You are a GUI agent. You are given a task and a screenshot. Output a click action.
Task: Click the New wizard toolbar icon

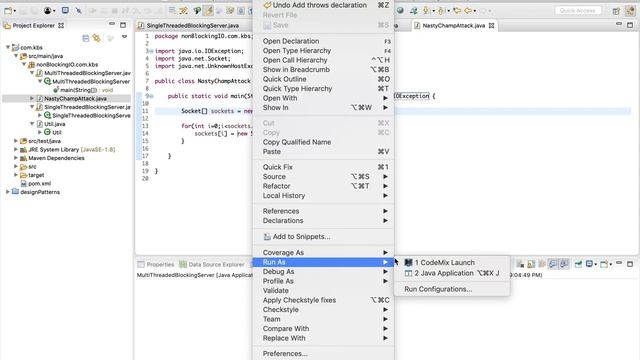[8, 11]
